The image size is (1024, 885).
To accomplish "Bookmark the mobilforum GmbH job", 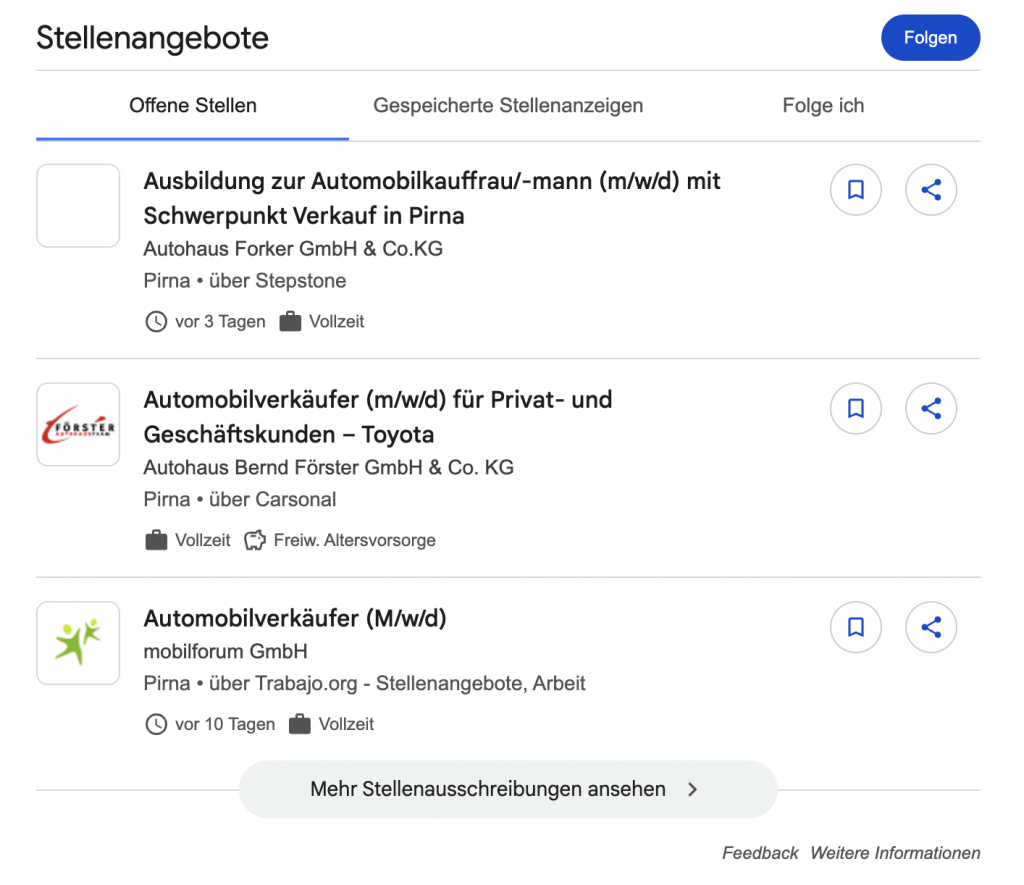I will [x=856, y=627].
